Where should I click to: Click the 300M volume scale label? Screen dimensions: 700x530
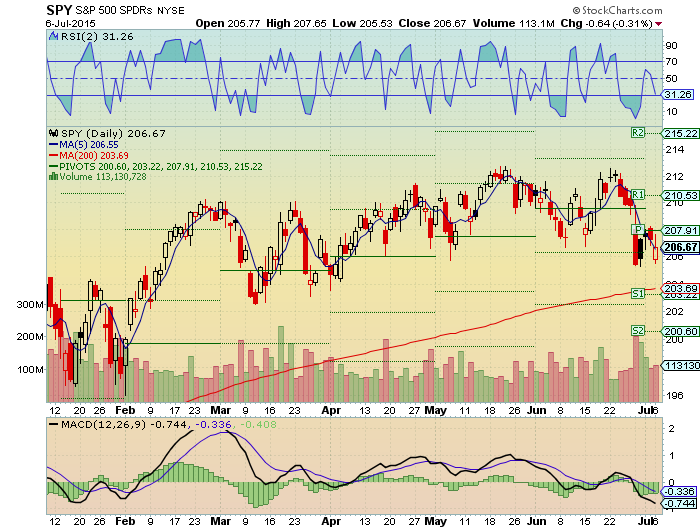[x=30, y=305]
